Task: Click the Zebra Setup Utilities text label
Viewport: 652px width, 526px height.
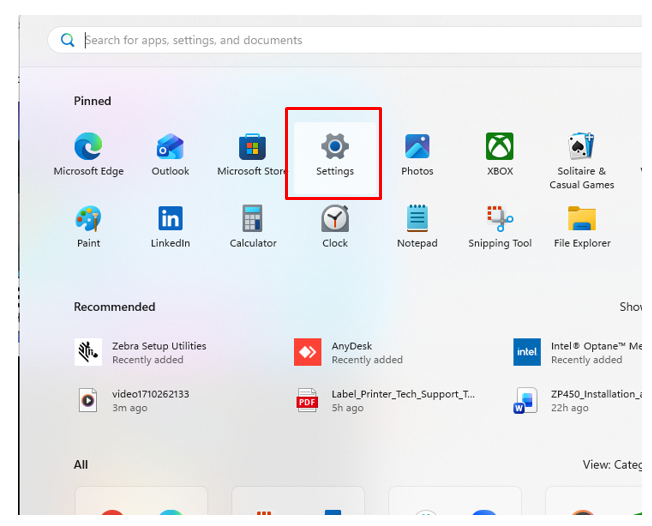Action: [159, 346]
